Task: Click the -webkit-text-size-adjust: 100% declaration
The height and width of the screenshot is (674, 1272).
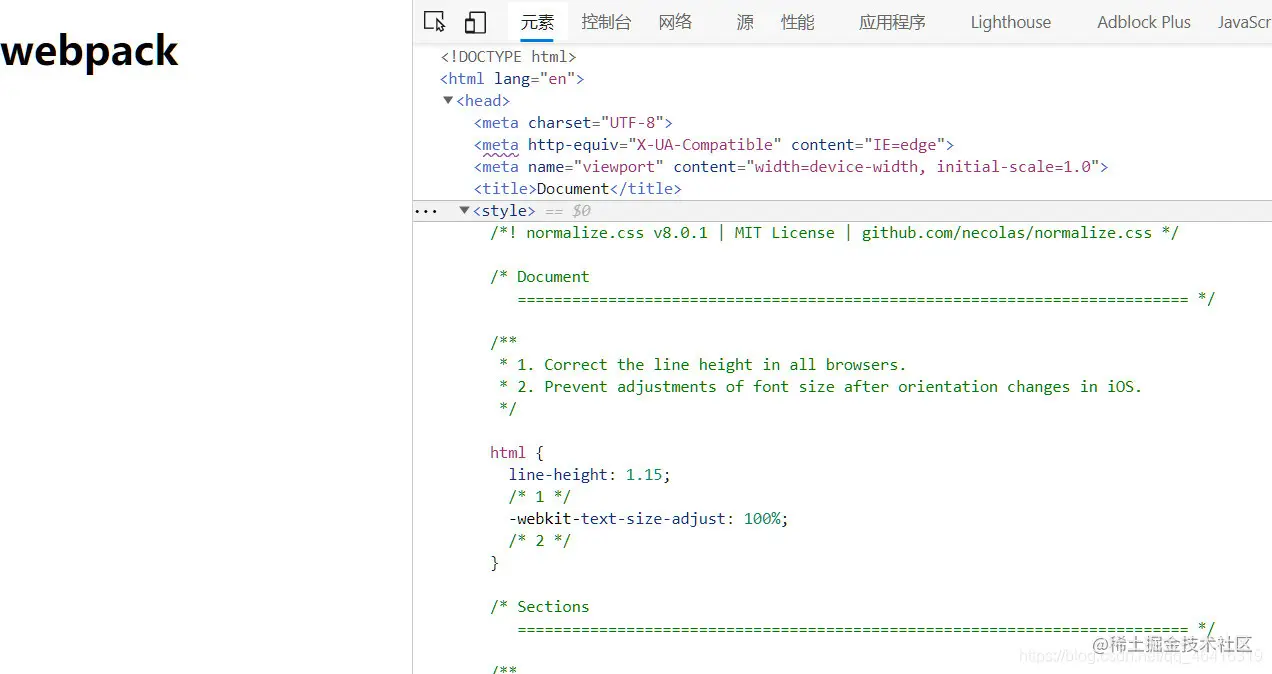Action: tap(649, 519)
